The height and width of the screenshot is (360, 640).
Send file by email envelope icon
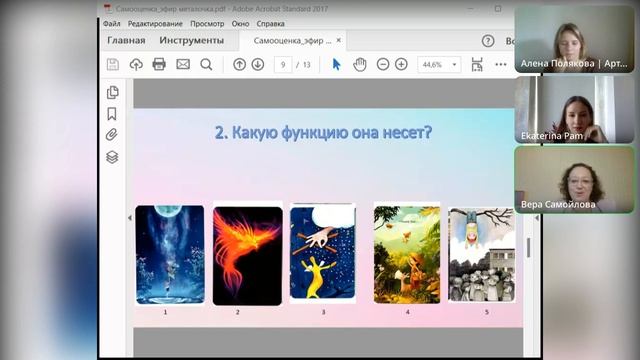click(183, 64)
